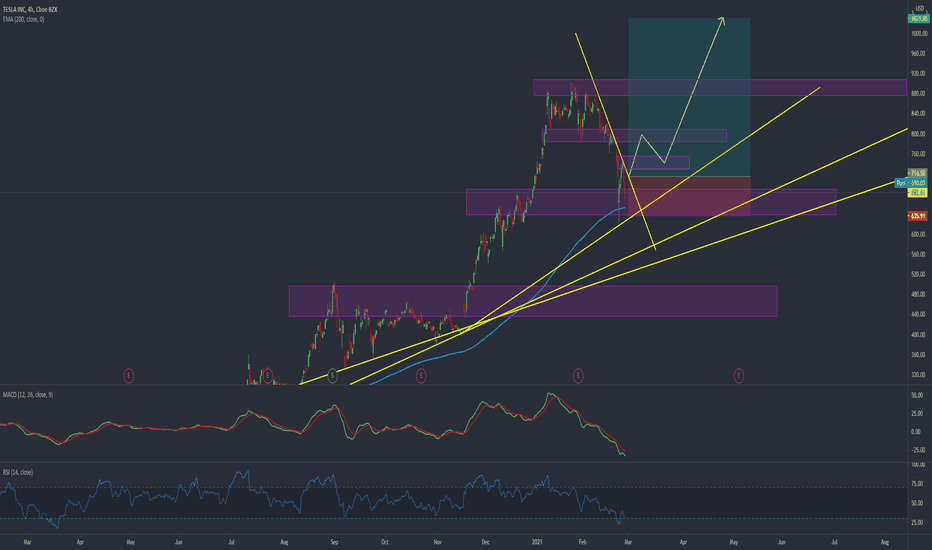Click the red RSI overbought dotted line
This screenshot has height=550, width=932.
(454, 488)
